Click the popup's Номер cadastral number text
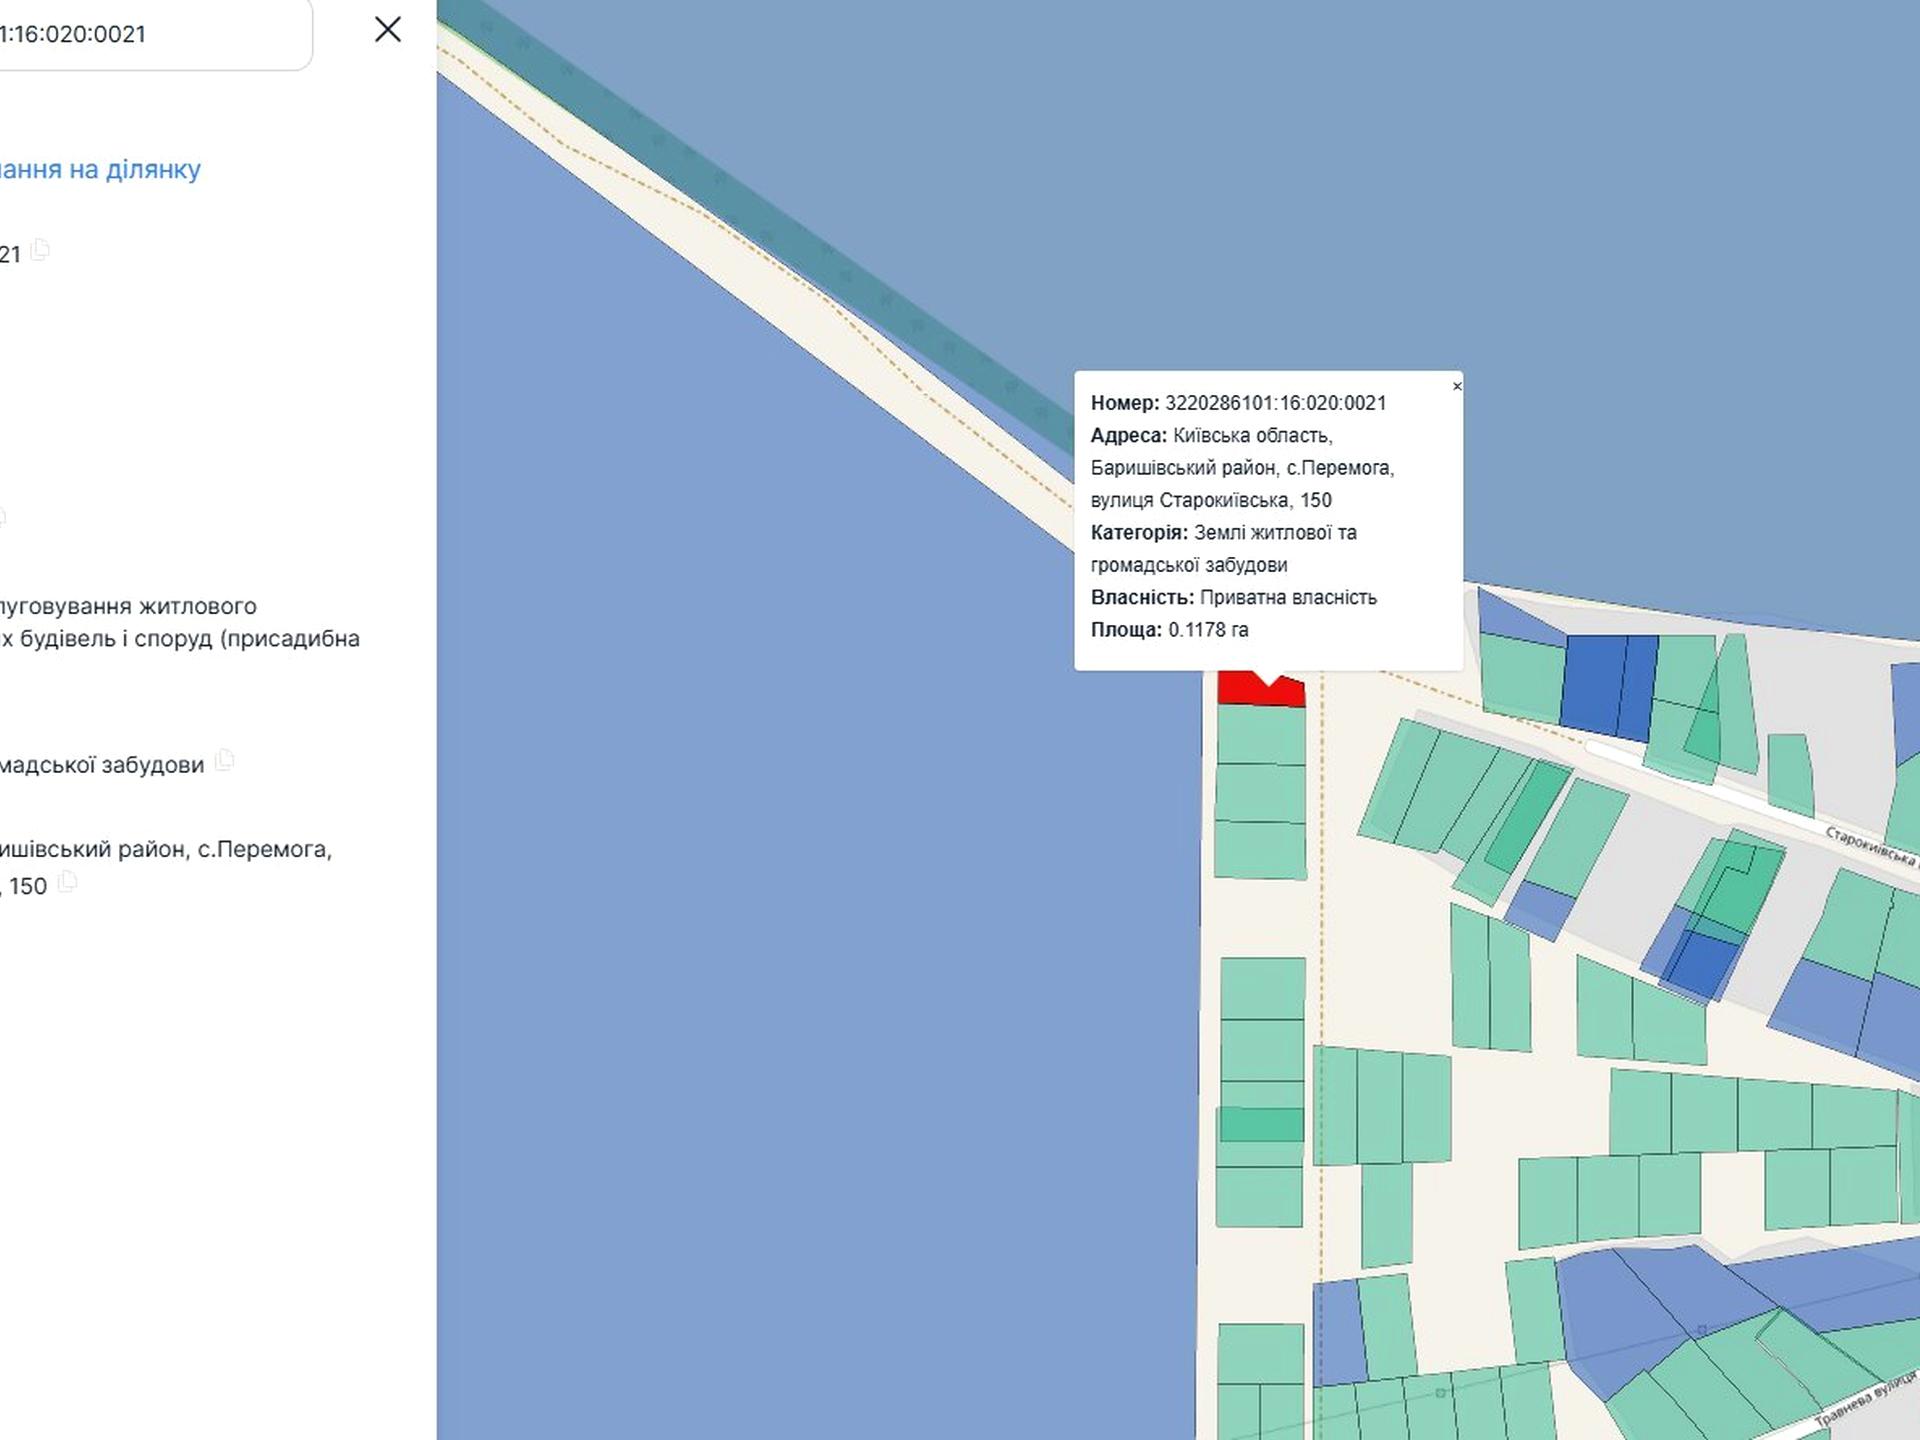This screenshot has width=1920, height=1440. coord(1275,403)
